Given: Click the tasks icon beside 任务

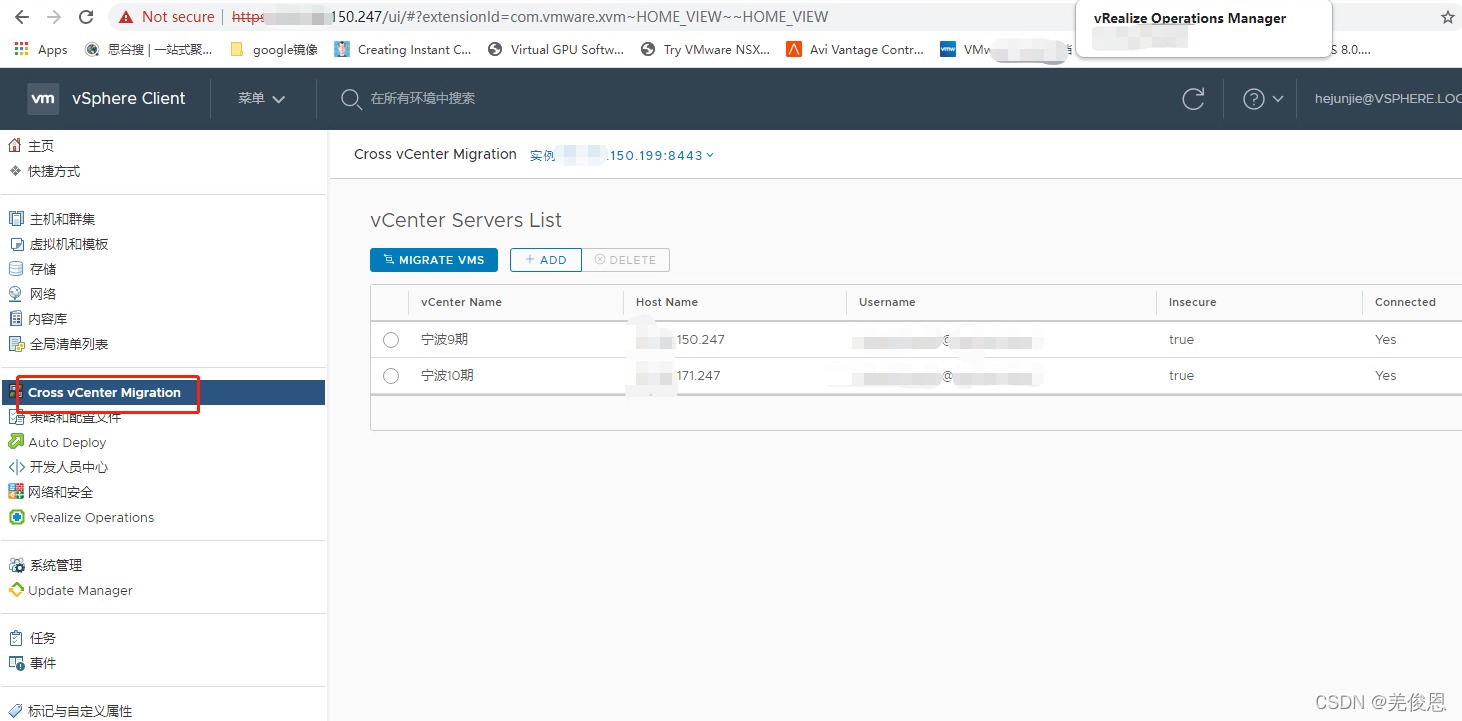Looking at the screenshot, I should (16, 638).
